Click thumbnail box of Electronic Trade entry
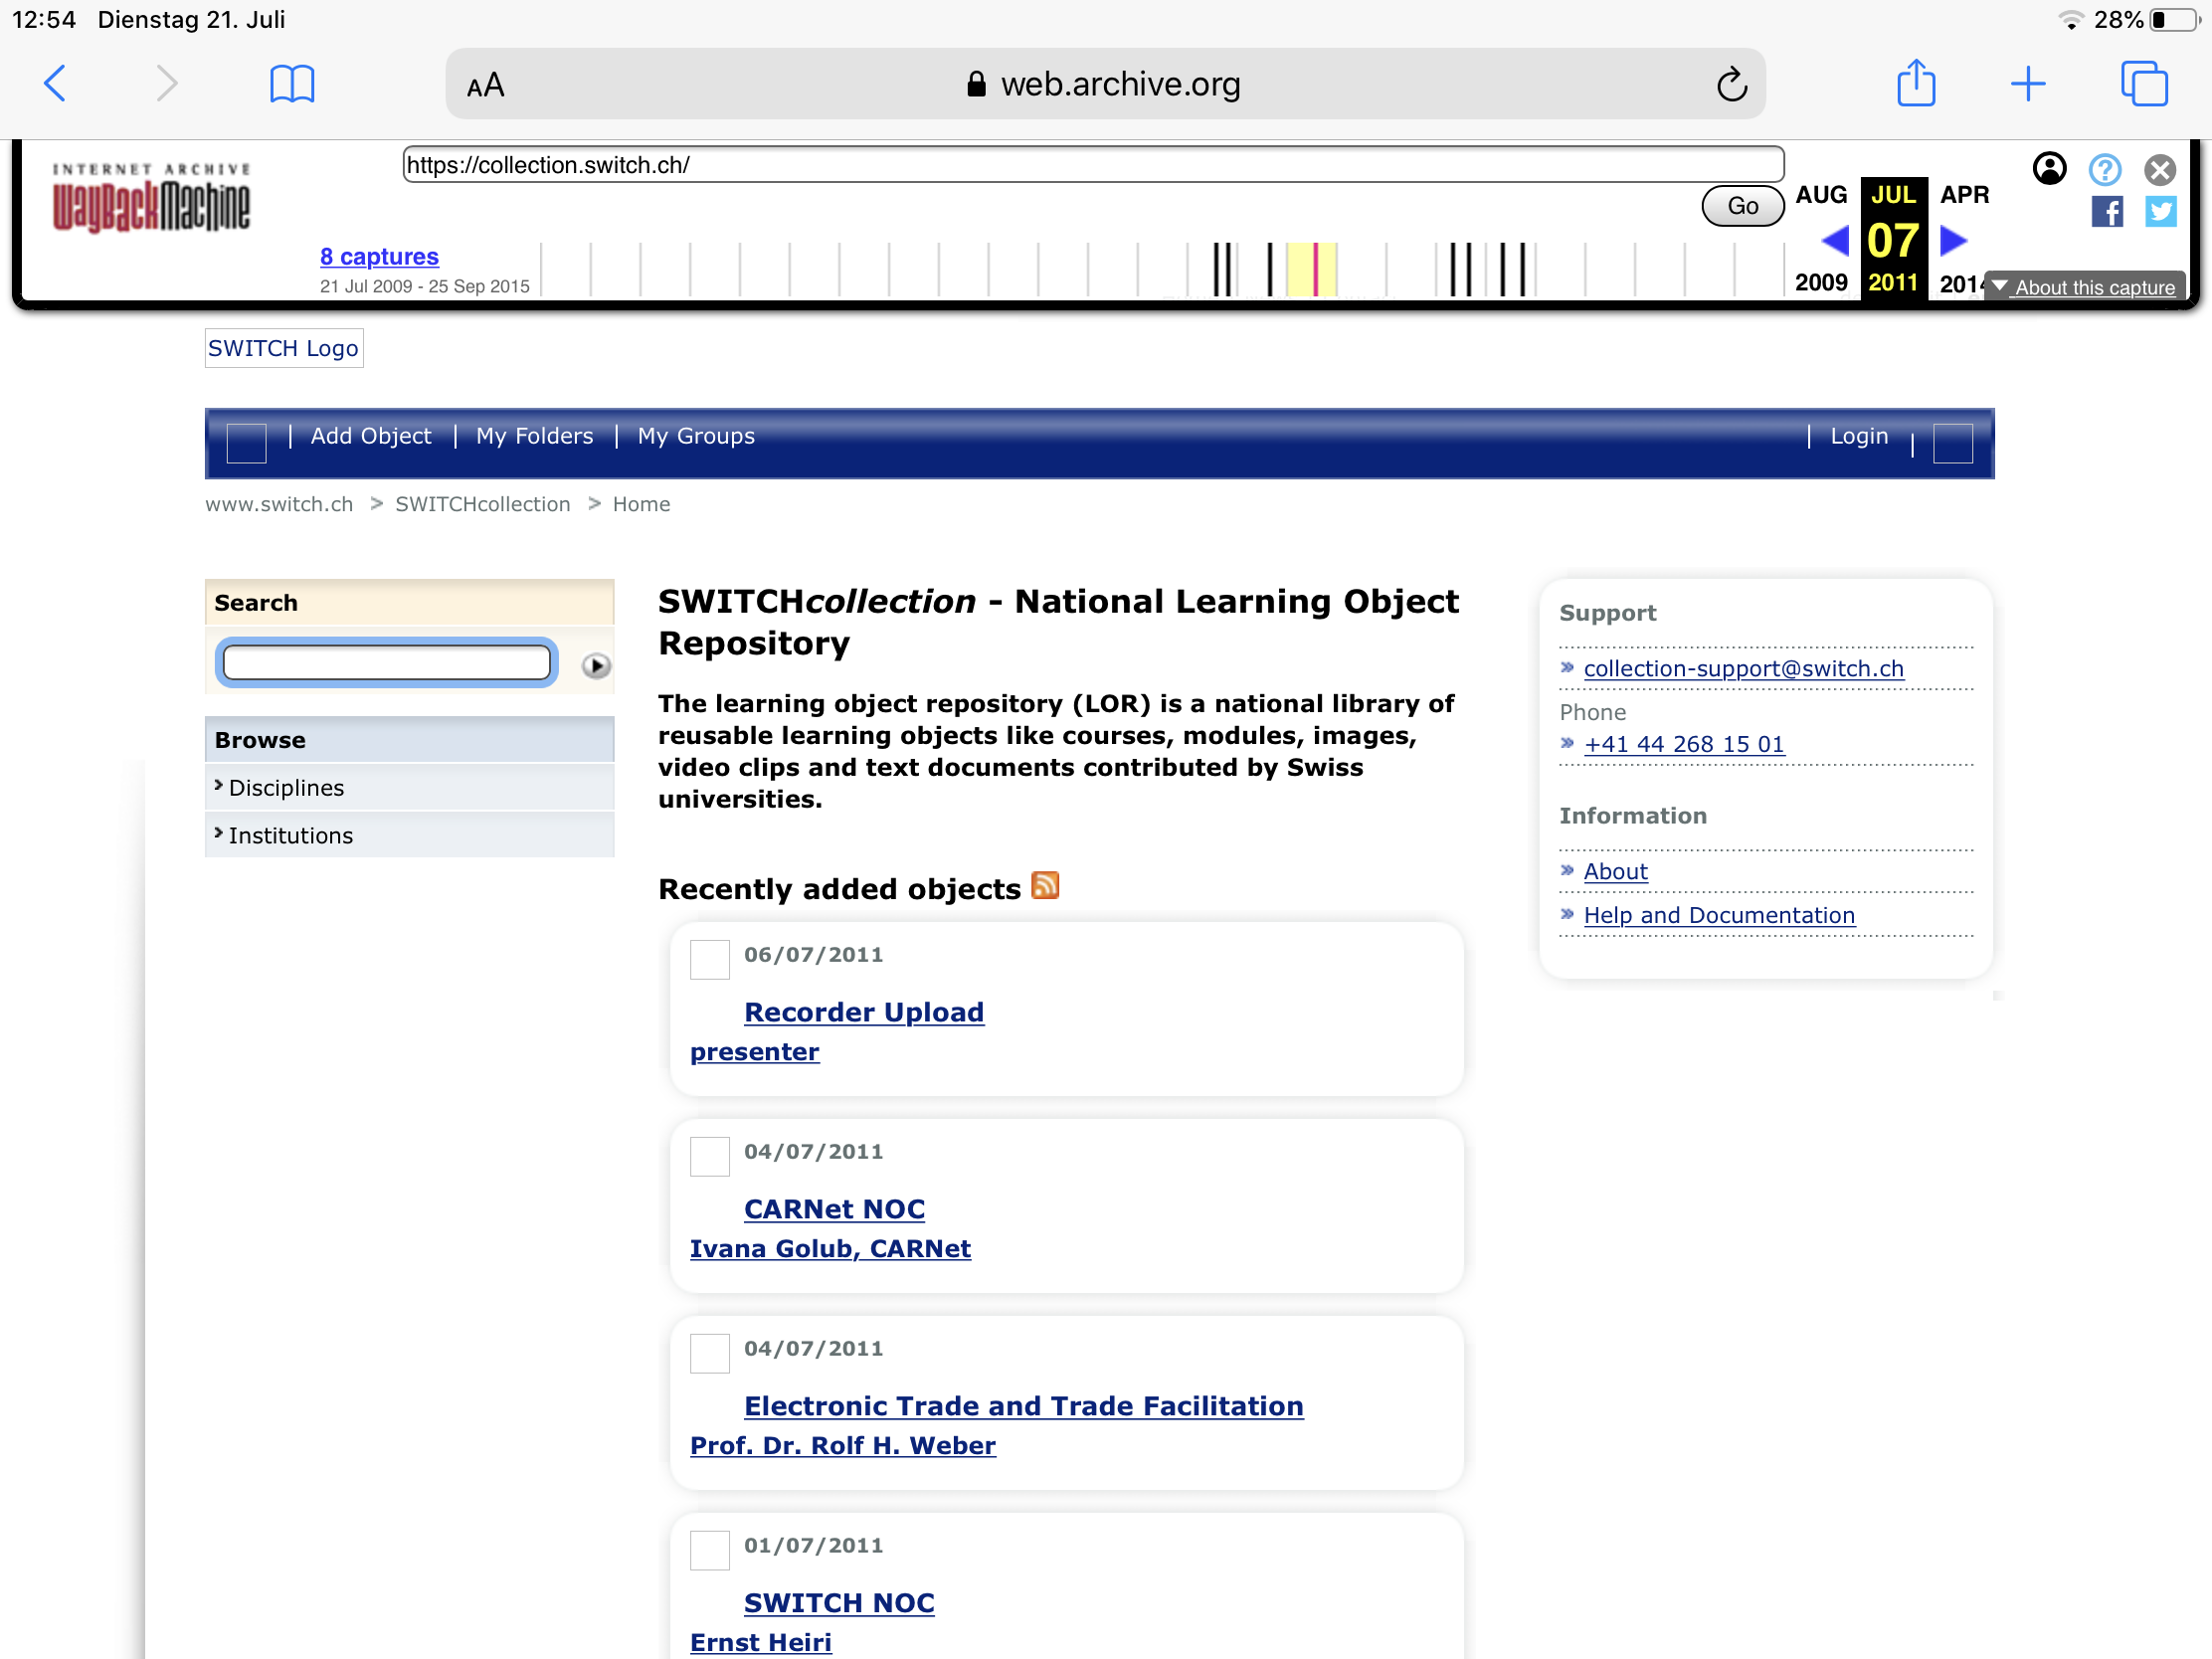Screen dimensions: 2212x1659 coord(709,1353)
